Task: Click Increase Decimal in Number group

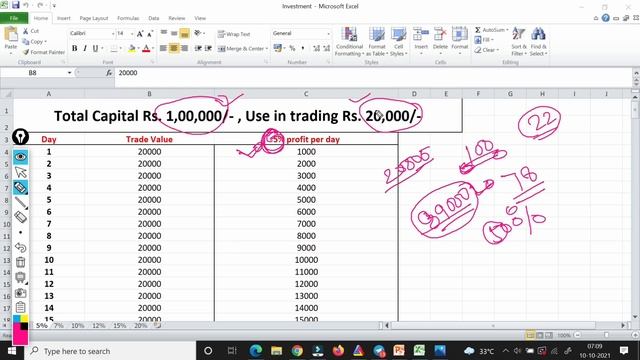Action: click(317, 48)
